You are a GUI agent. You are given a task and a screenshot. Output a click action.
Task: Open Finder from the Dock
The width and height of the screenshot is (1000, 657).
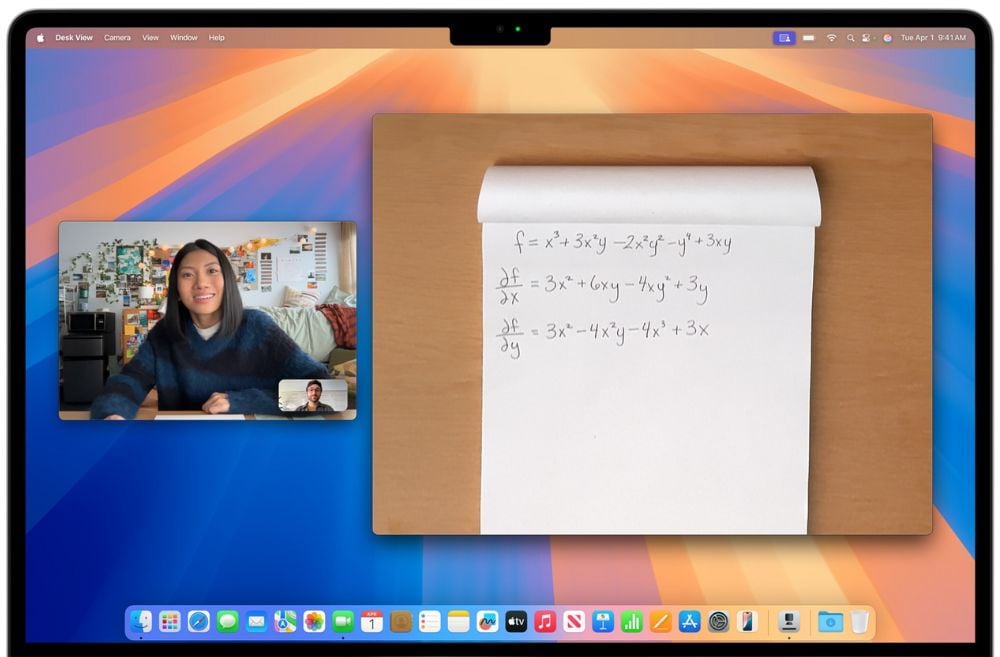click(141, 621)
